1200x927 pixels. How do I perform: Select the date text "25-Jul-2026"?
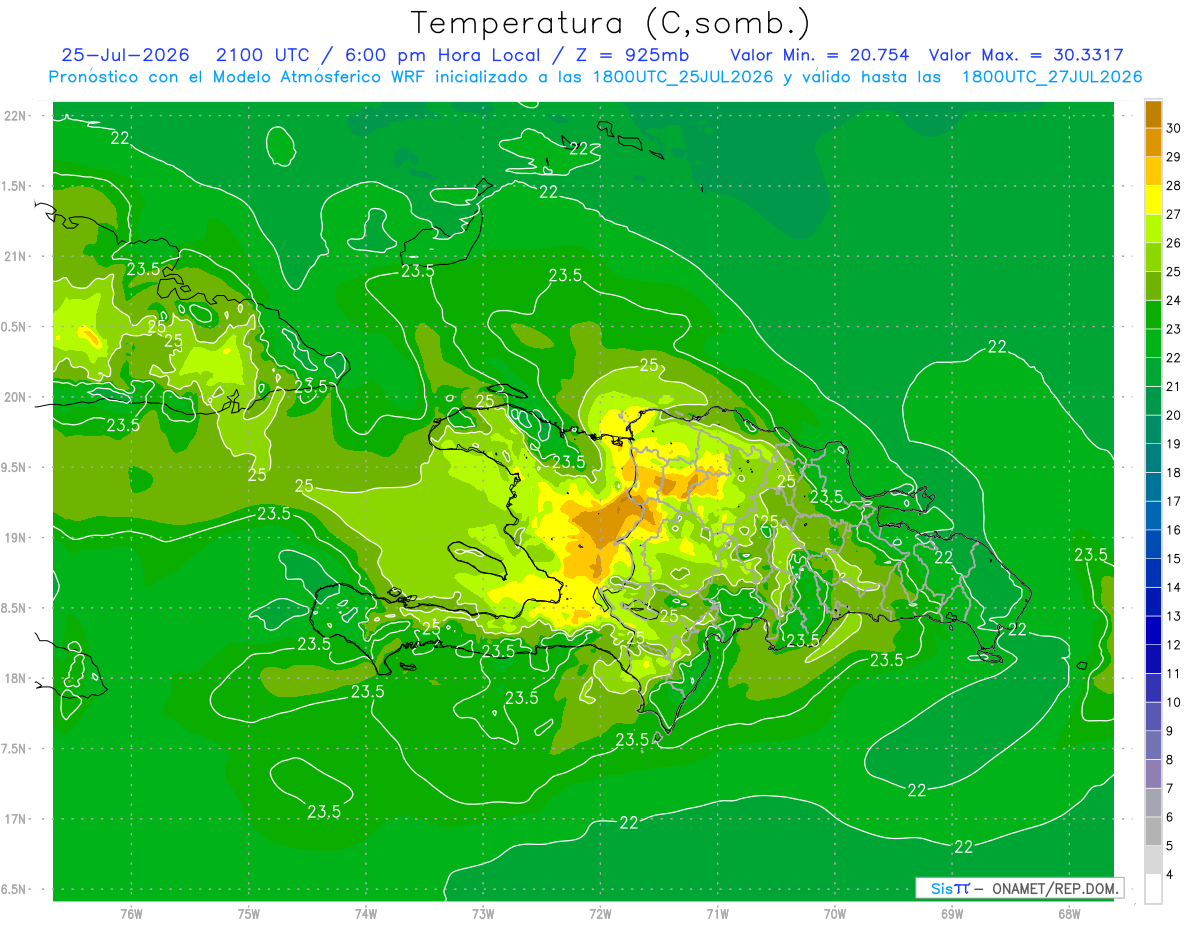pos(125,55)
